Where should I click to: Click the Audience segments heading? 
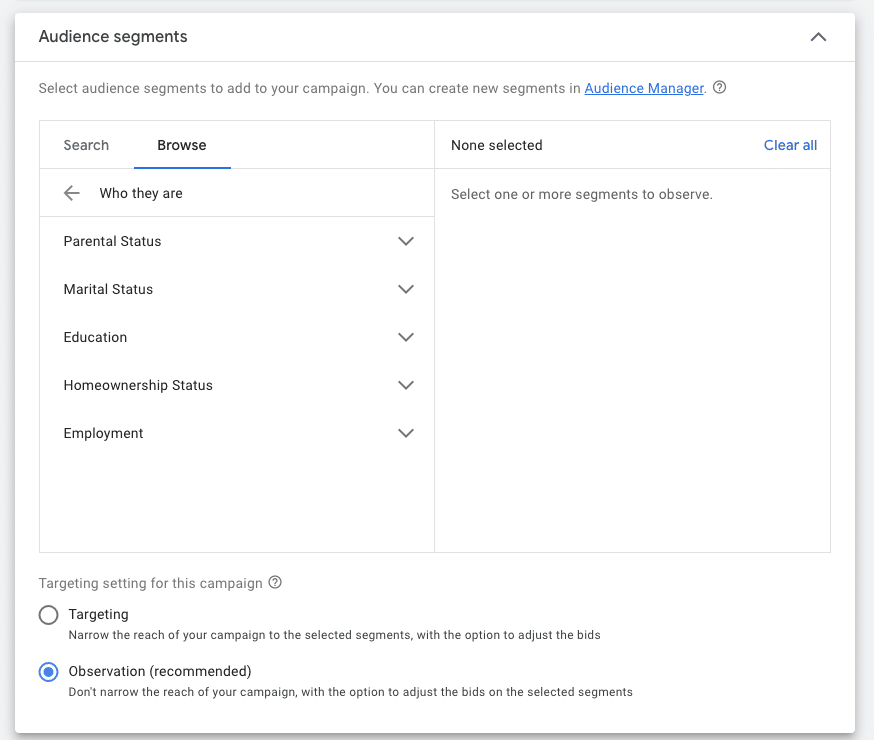pyautogui.click(x=113, y=37)
